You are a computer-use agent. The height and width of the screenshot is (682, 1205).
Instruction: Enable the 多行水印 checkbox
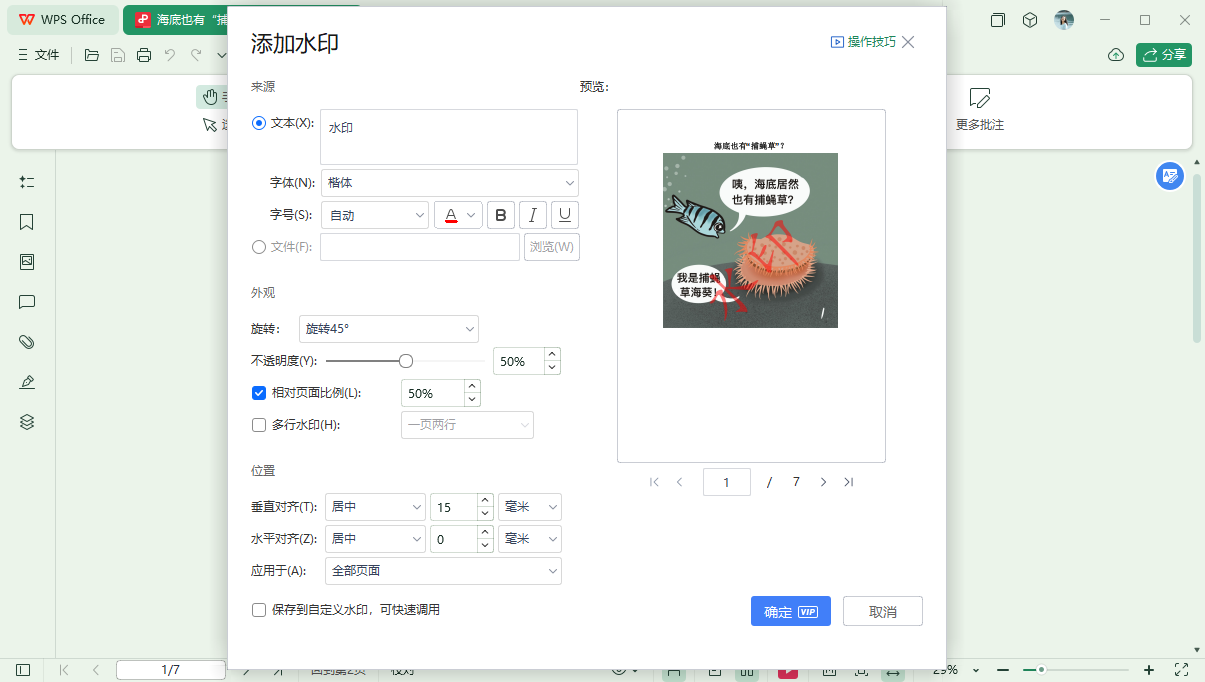259,425
